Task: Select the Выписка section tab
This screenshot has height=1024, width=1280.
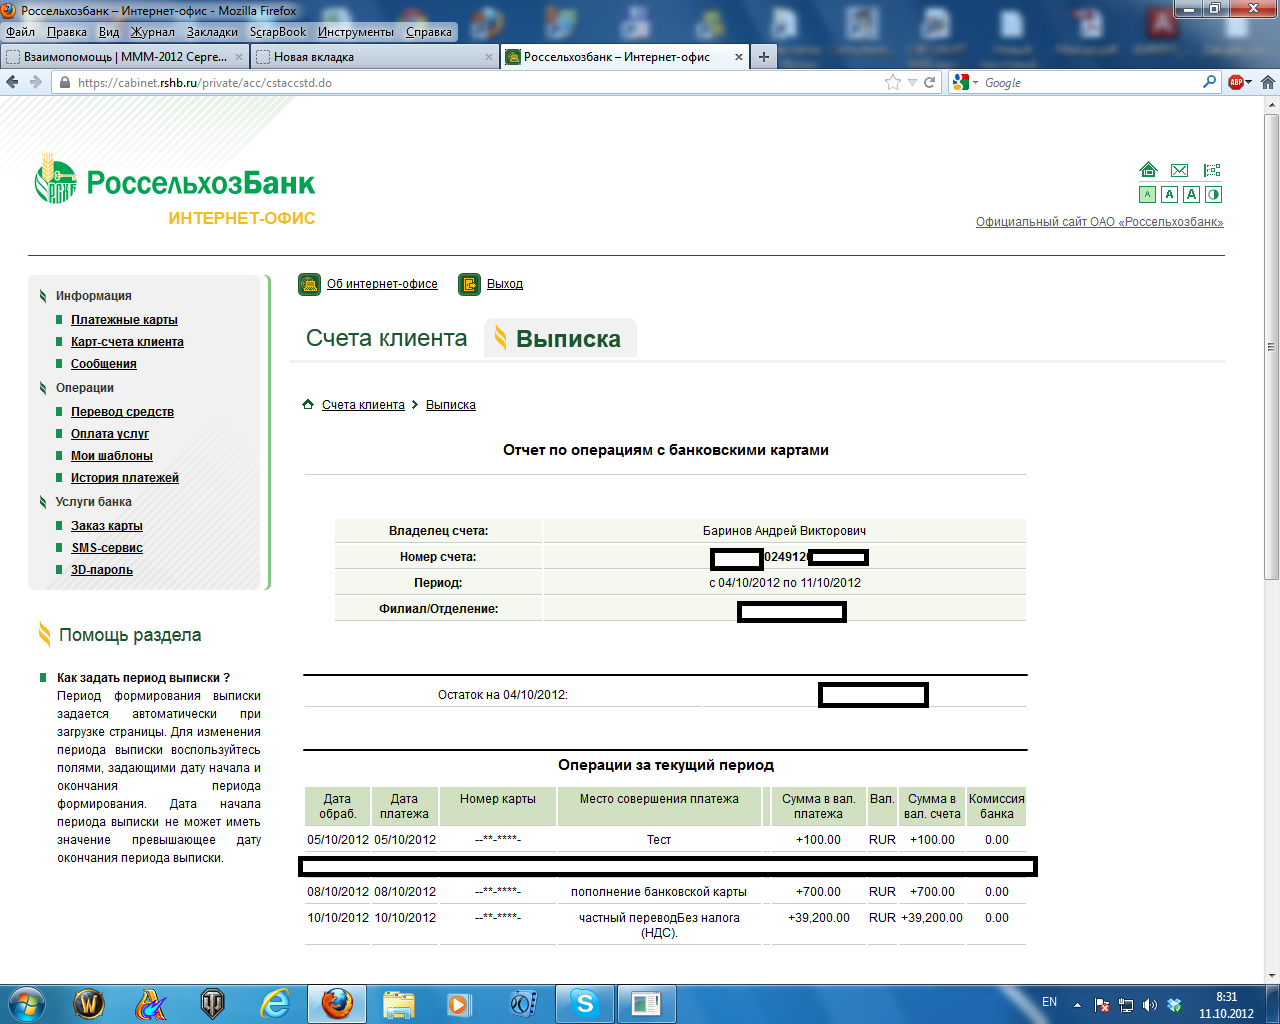Action: (x=561, y=338)
